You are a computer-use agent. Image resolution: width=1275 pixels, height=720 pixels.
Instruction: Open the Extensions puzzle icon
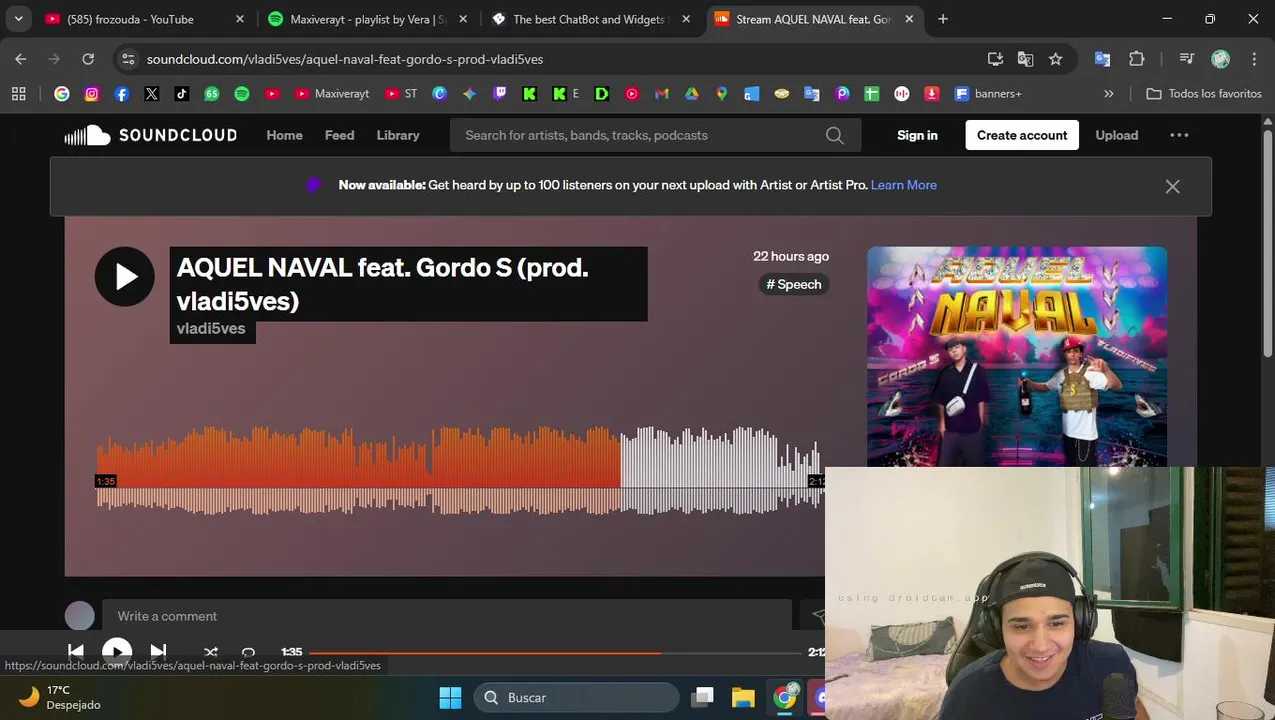click(1137, 59)
